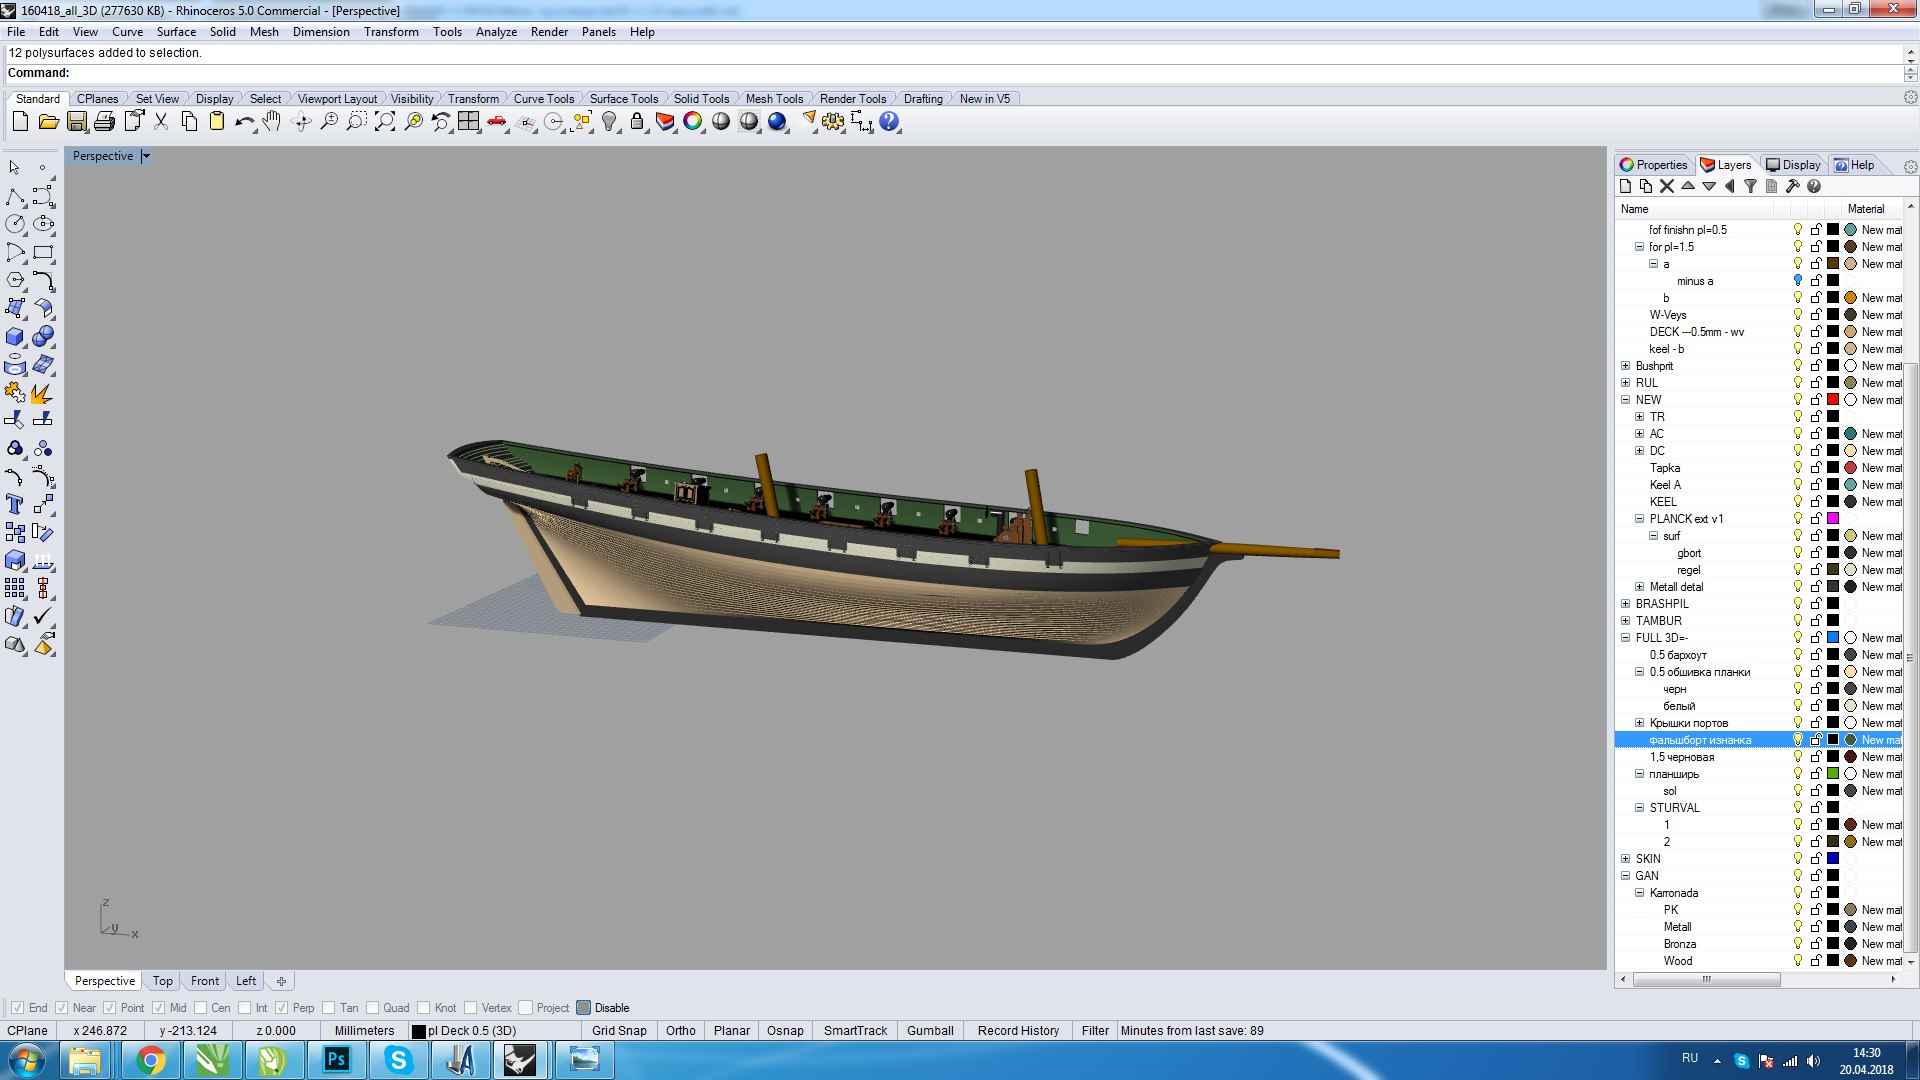1920x1080 pixels.
Task: Click the lightbulb Hide Objects icon
Action: (x=609, y=122)
